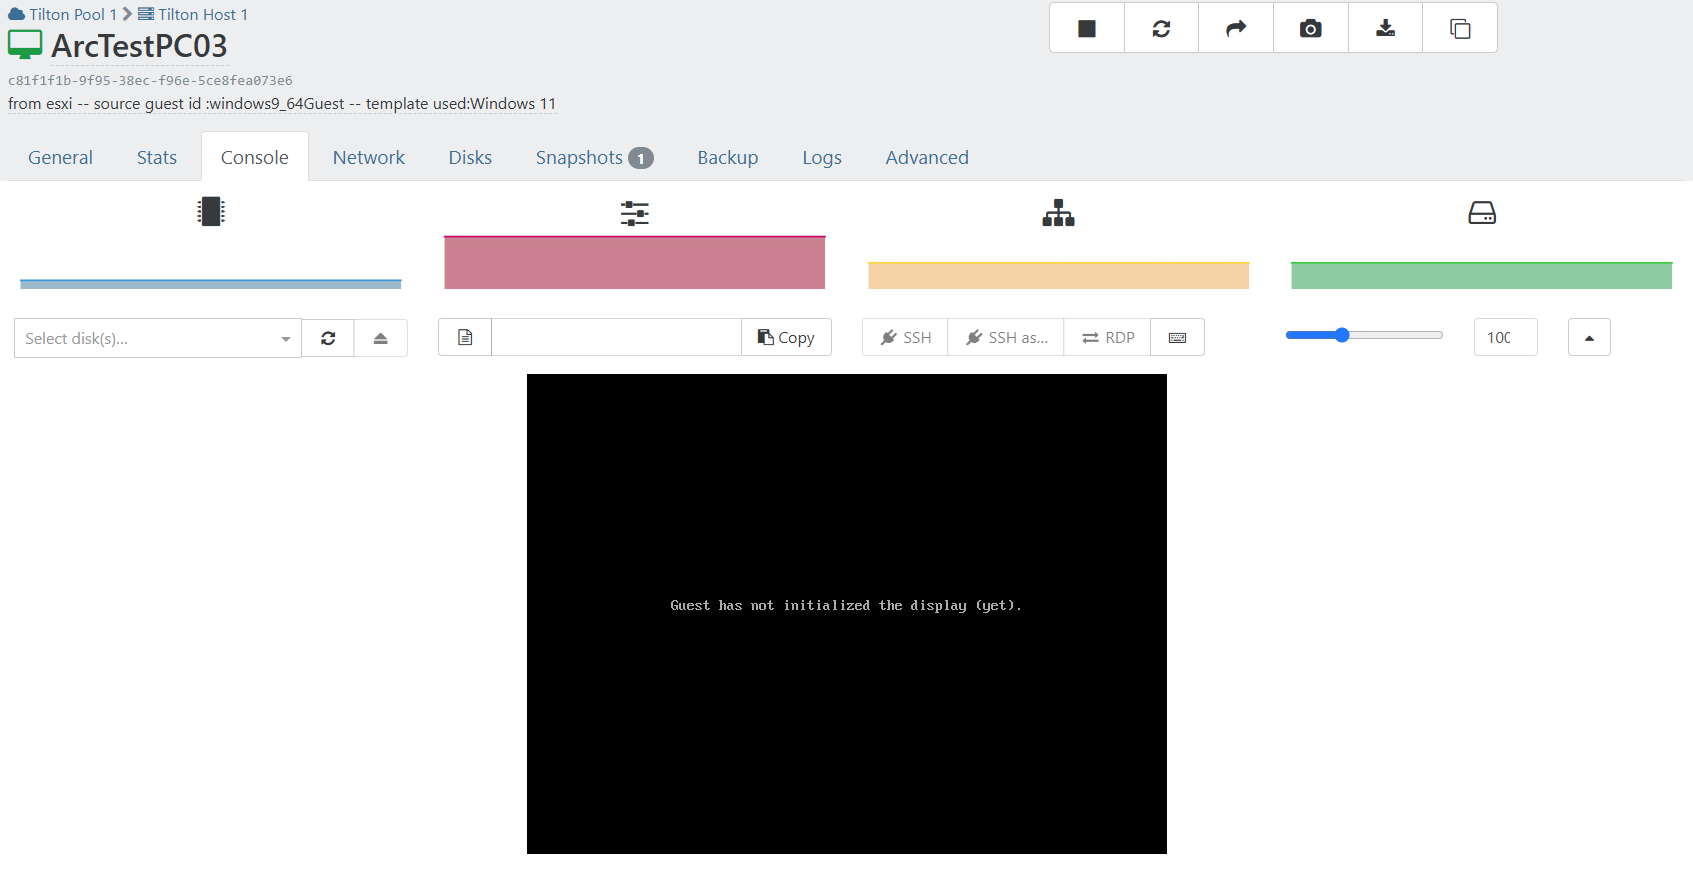Screen dimensions: 1693x875
Task: Click the eject disk icon button
Action: tap(380, 338)
